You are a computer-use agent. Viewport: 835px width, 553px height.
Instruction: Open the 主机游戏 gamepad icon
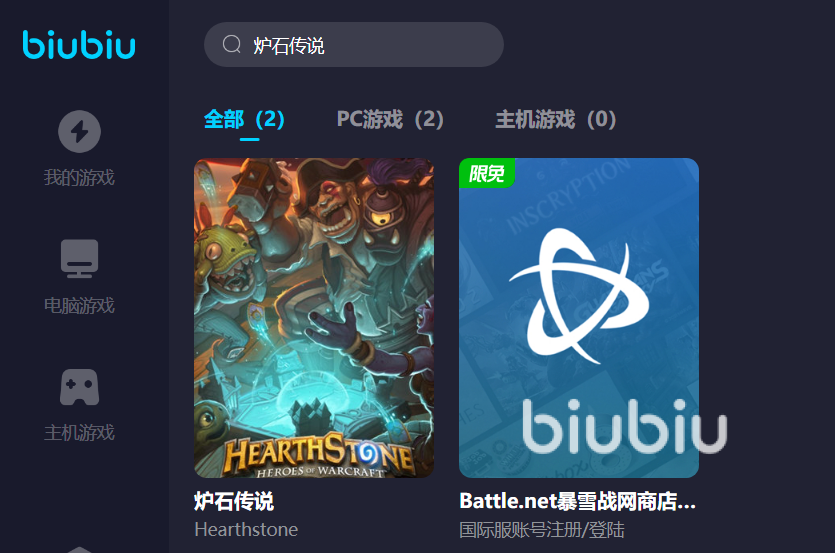[79, 387]
